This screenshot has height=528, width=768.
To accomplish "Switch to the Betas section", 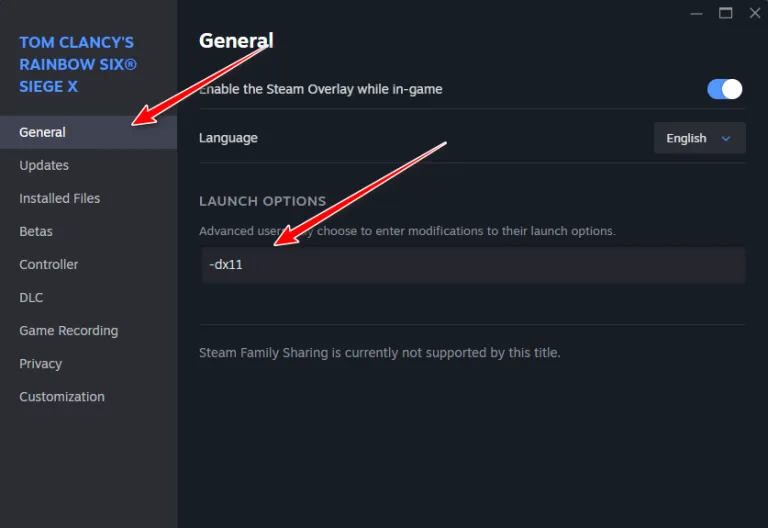I will (x=36, y=231).
